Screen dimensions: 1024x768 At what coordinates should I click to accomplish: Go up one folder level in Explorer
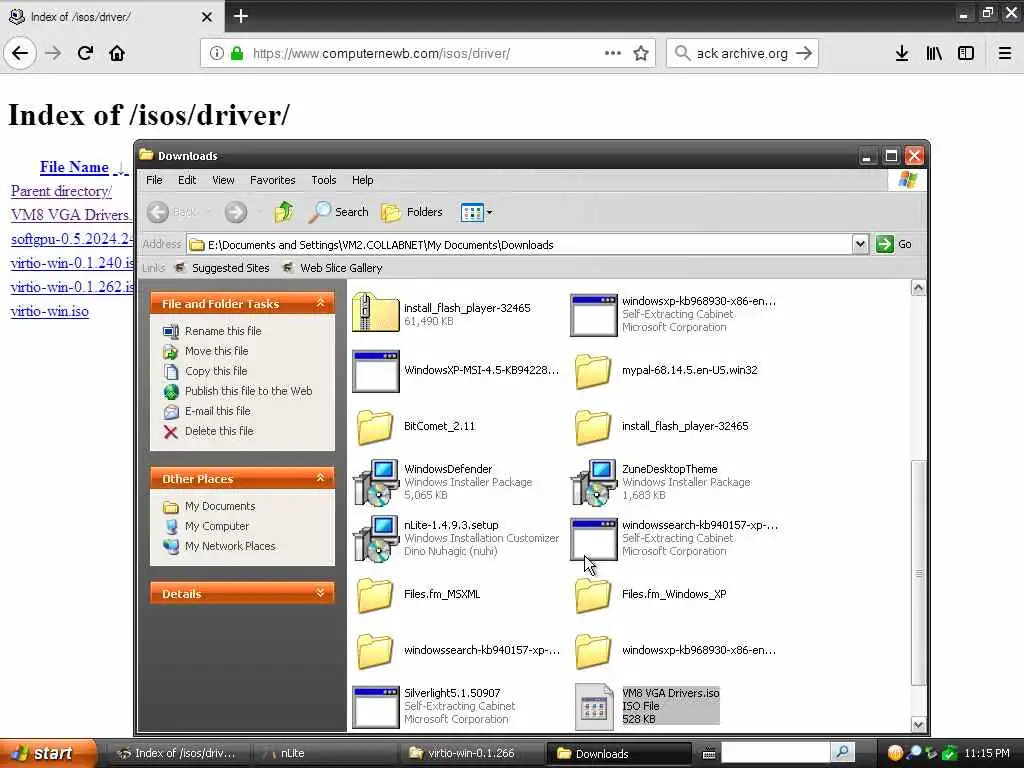[284, 212]
